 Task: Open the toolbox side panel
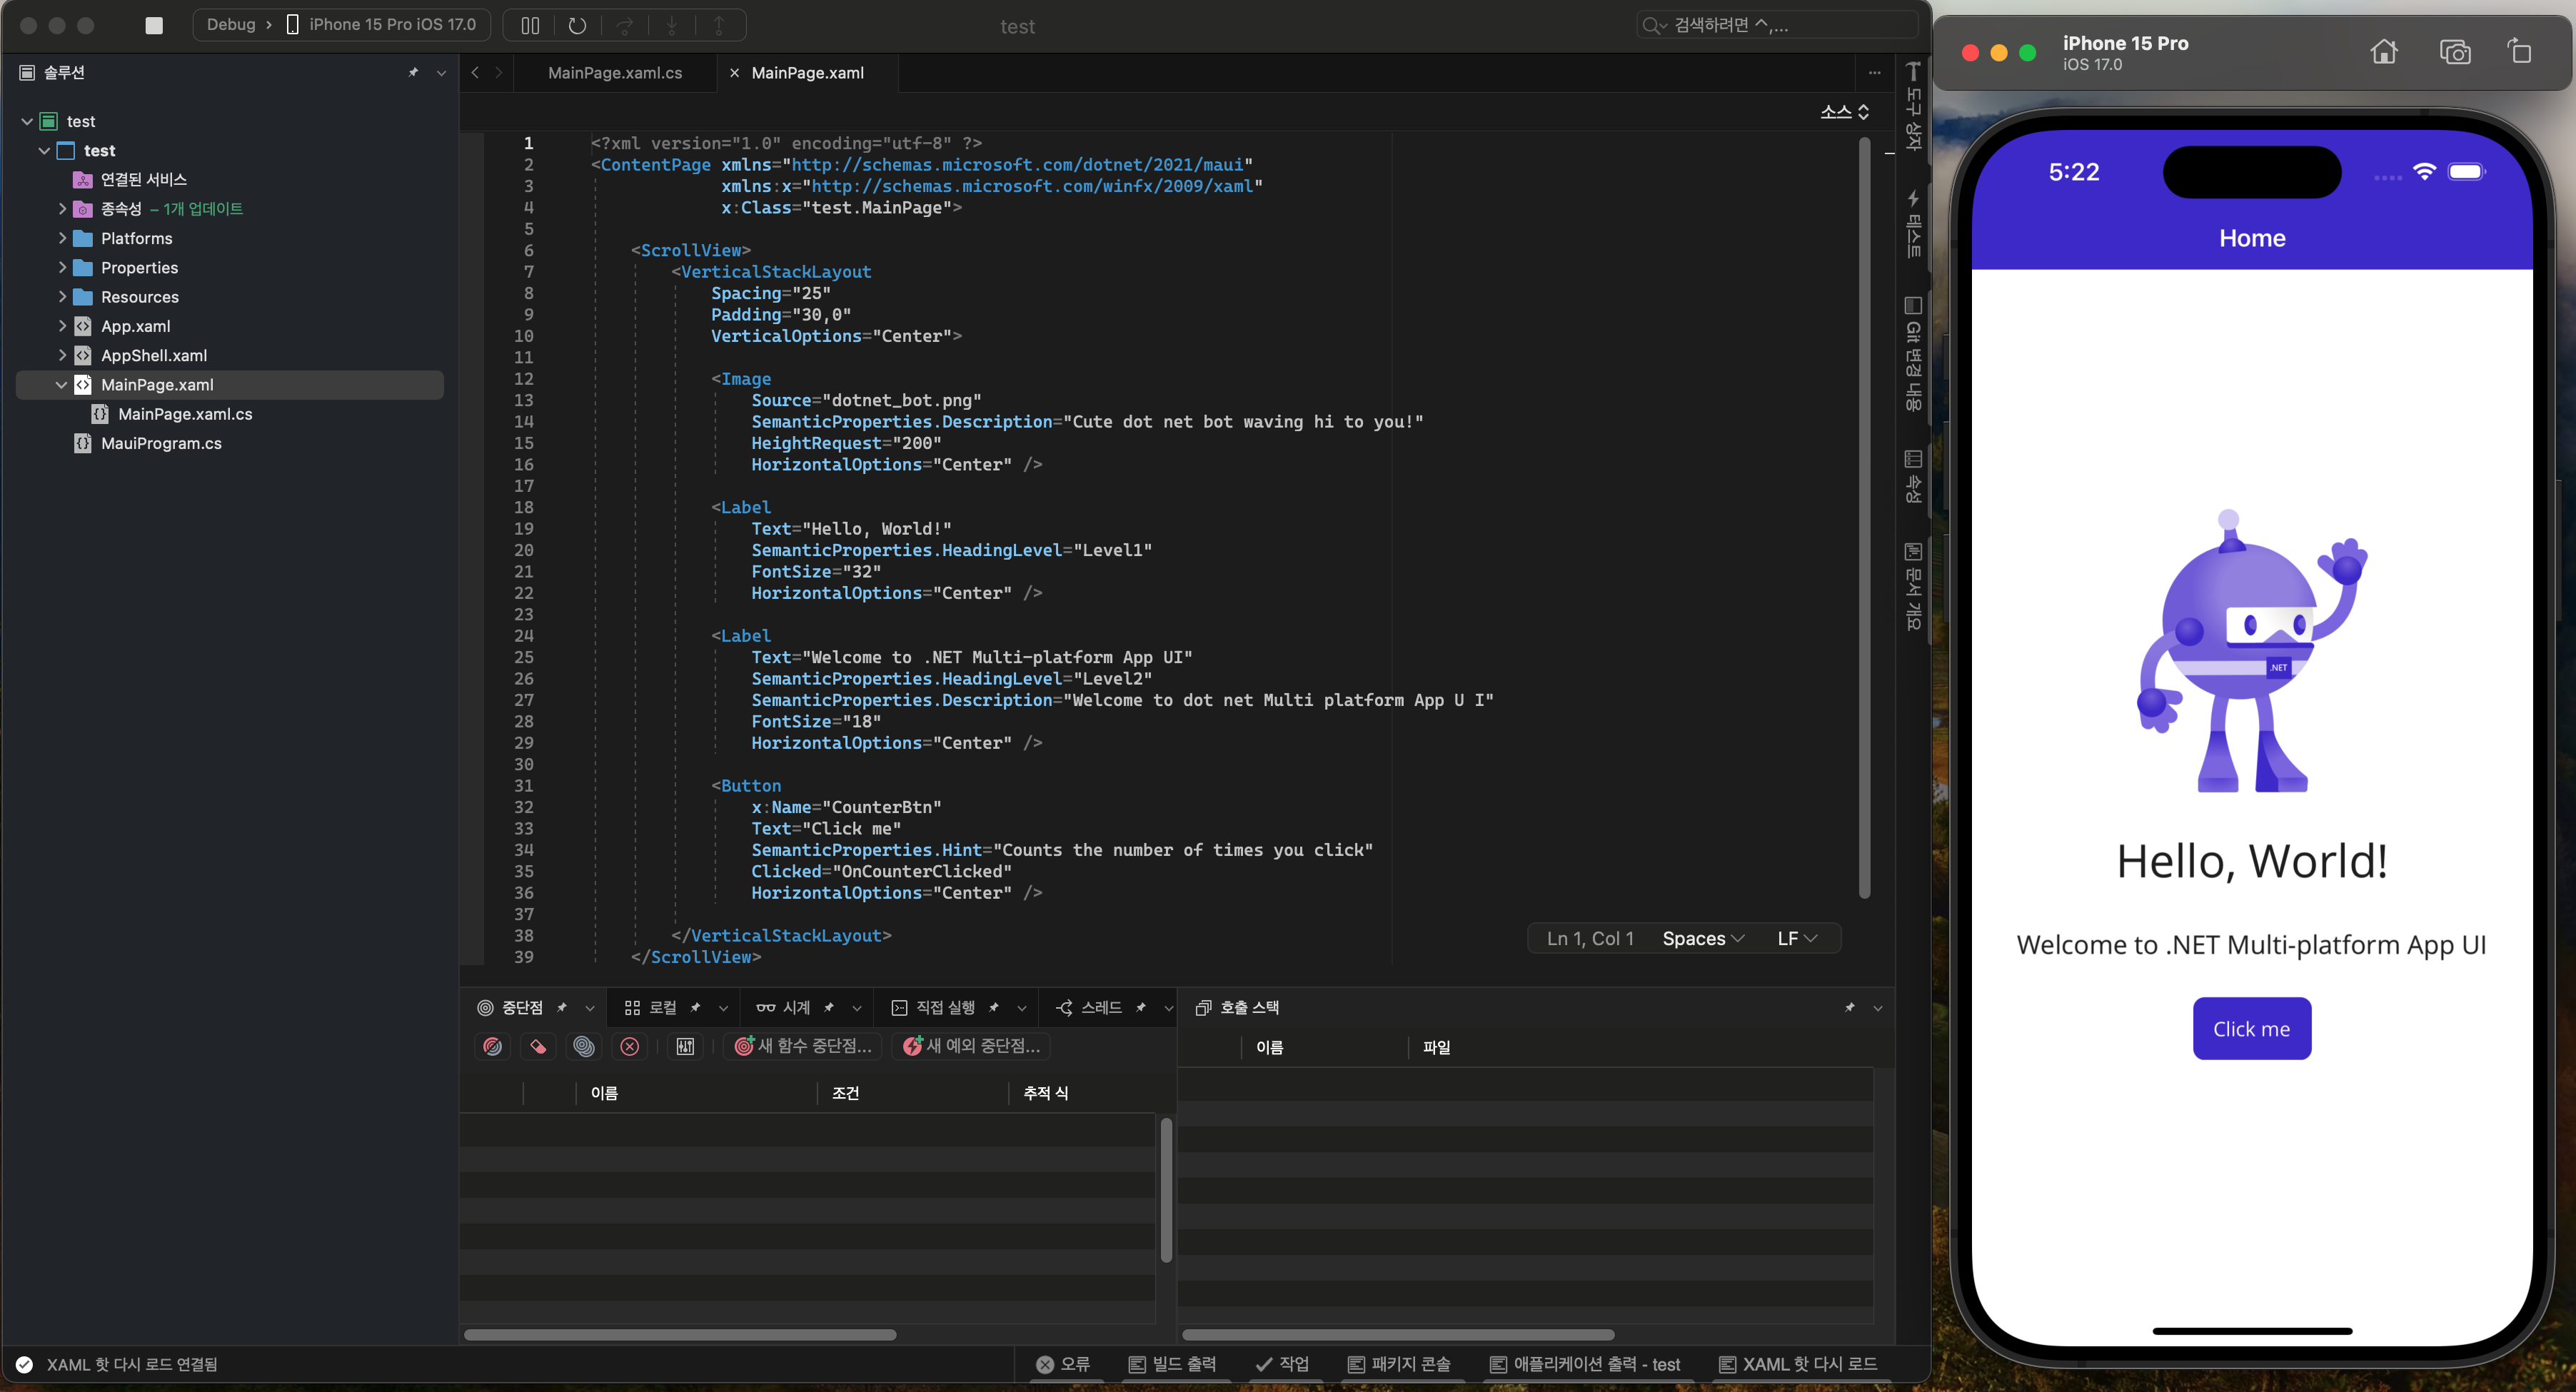1912,106
